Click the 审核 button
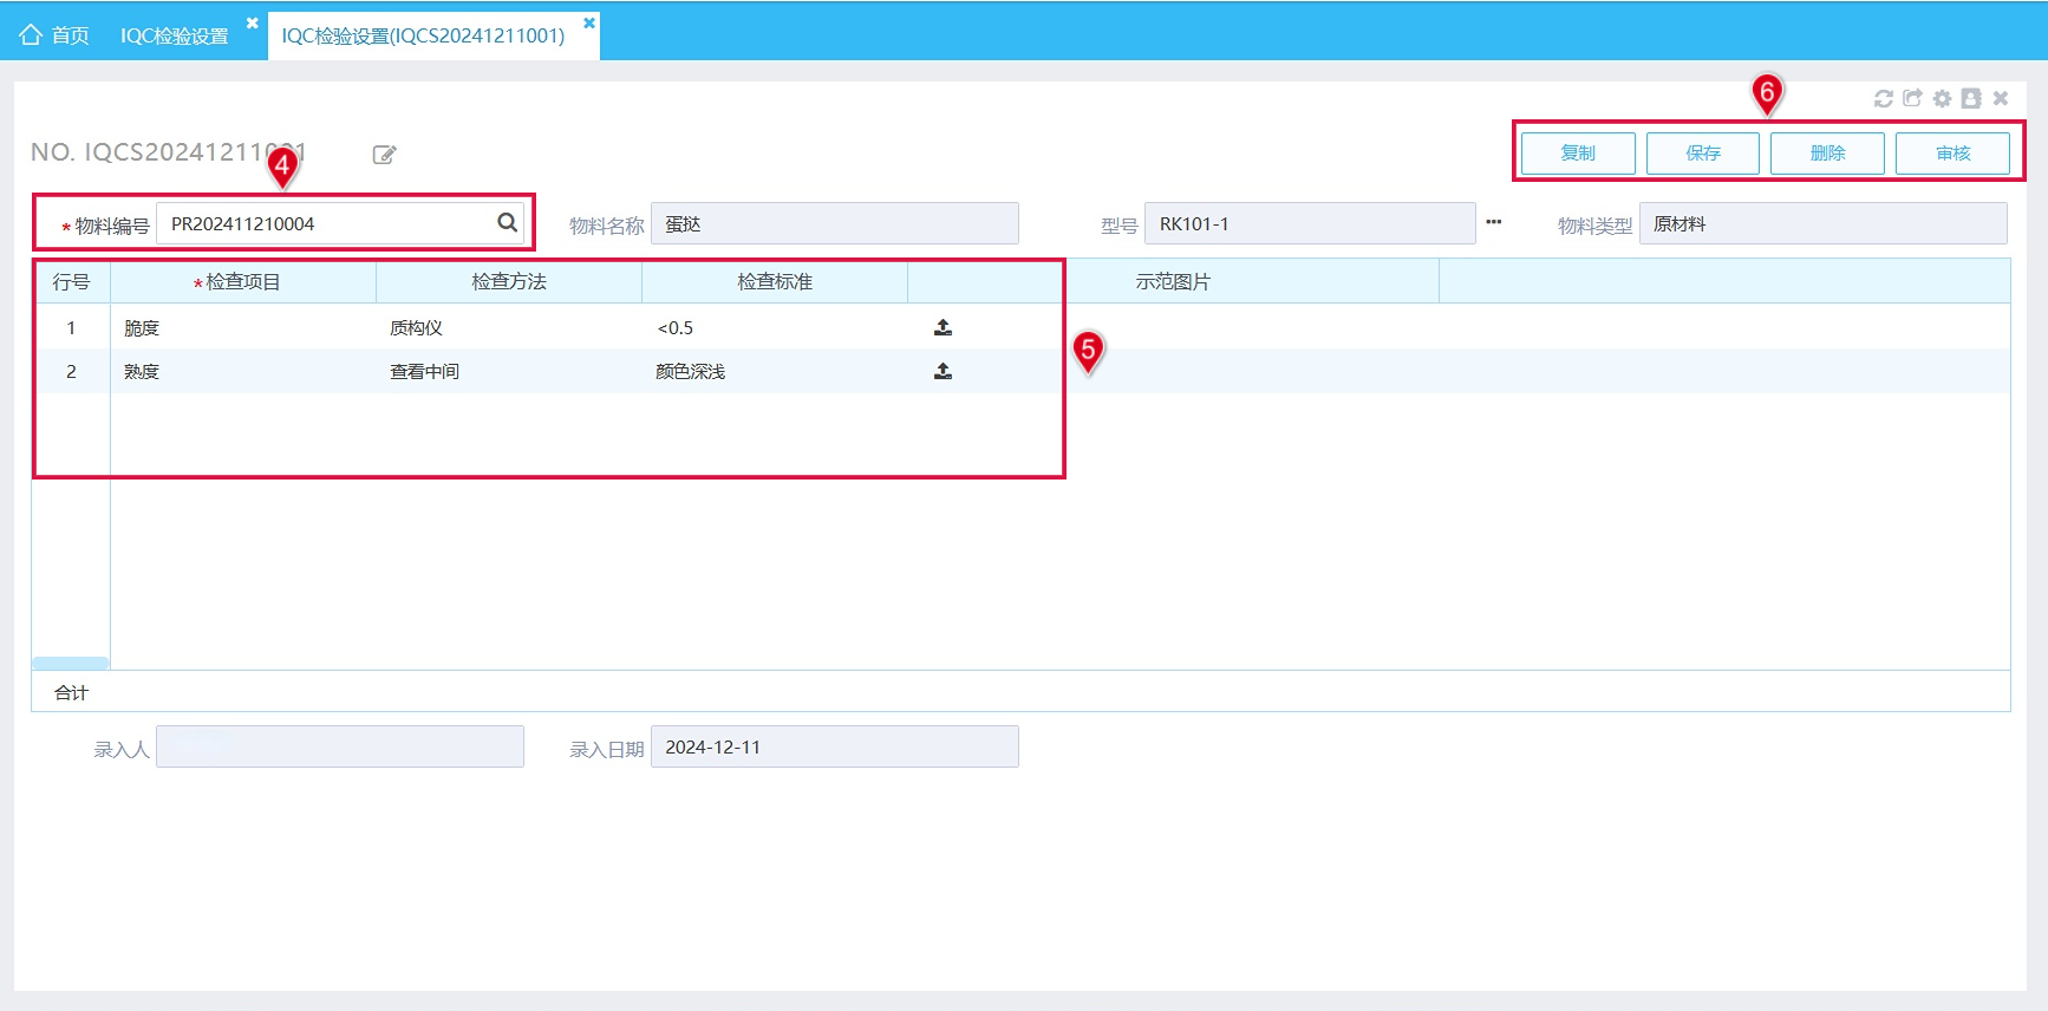Screen dimensions: 2048x1011 click(1952, 153)
